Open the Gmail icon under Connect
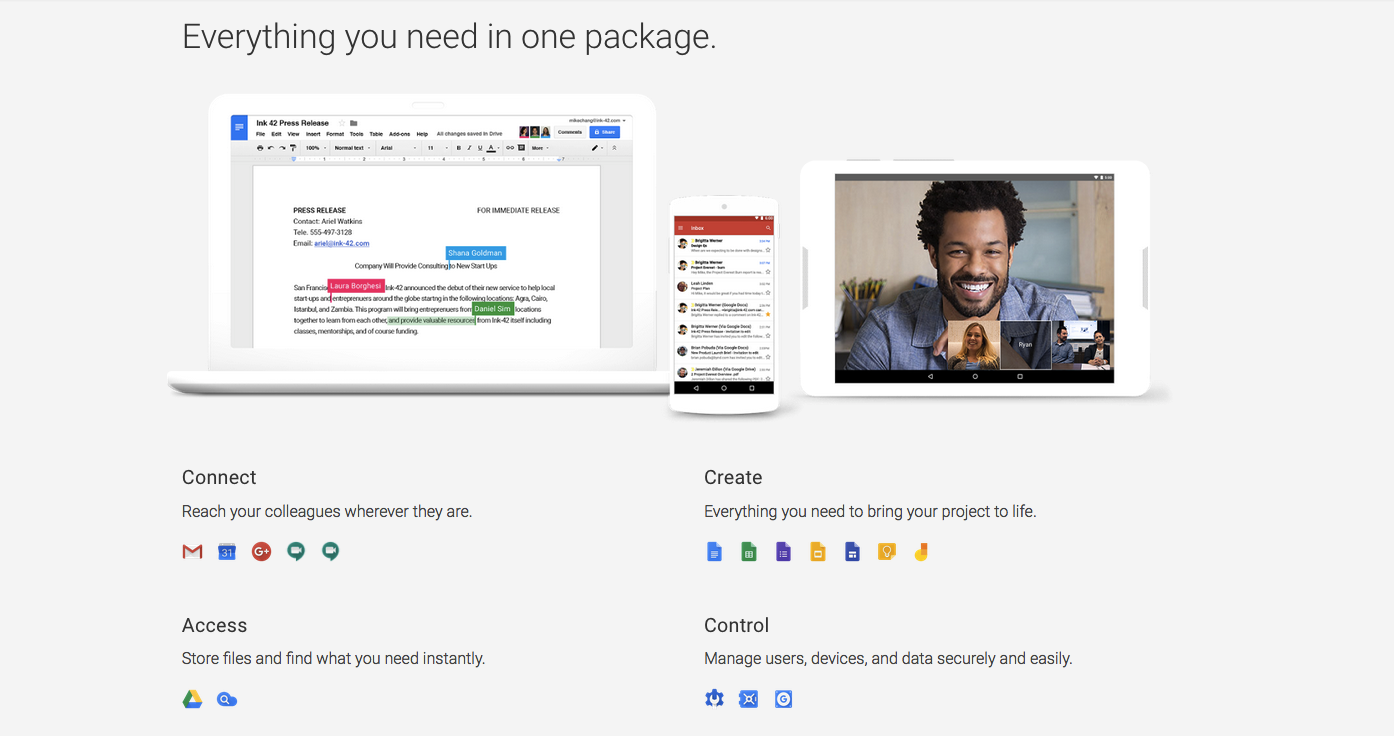The width and height of the screenshot is (1394, 736). (192, 551)
